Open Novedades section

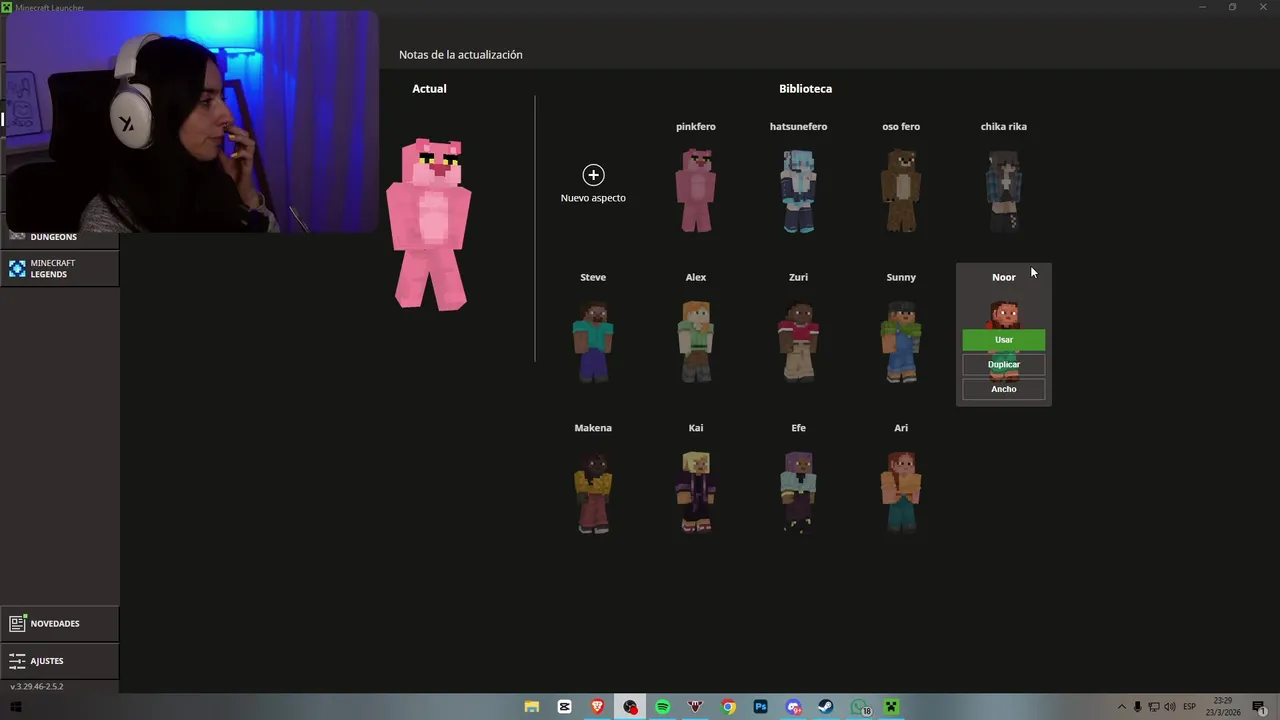pos(60,624)
